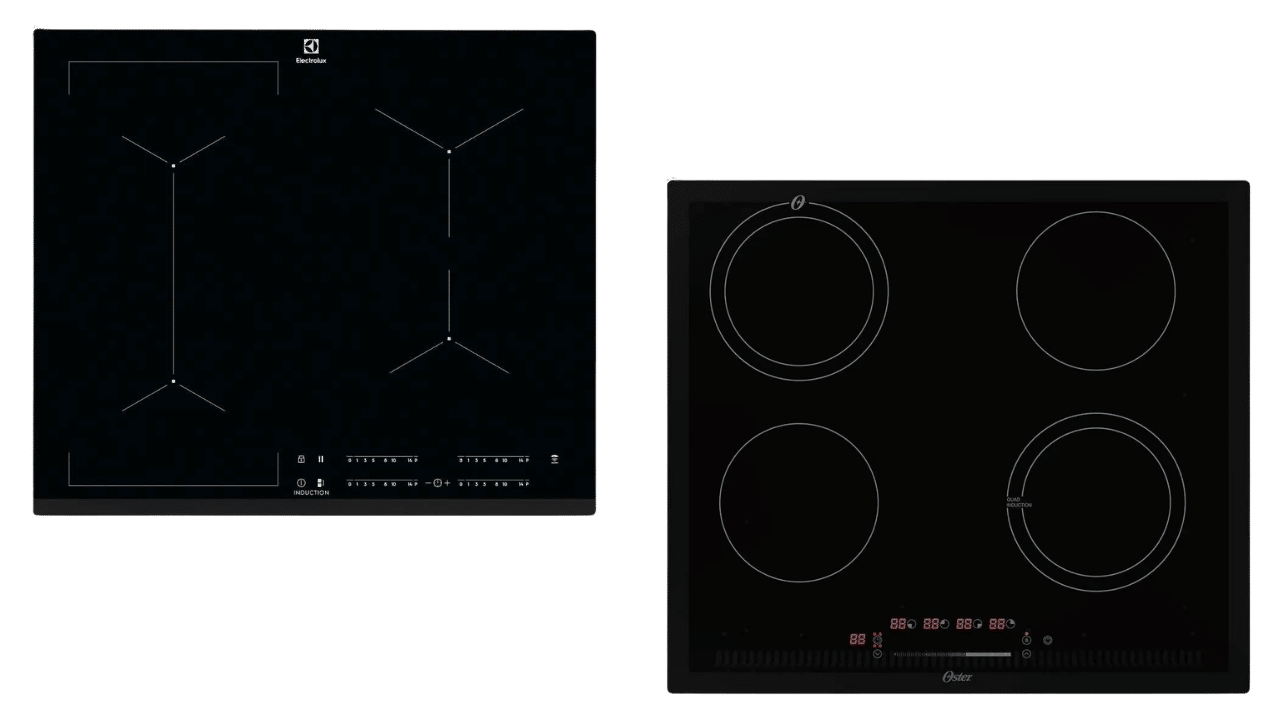Tap the timer clock icon between minus and plus
1280x720 pixels.
pyautogui.click(x=437, y=483)
